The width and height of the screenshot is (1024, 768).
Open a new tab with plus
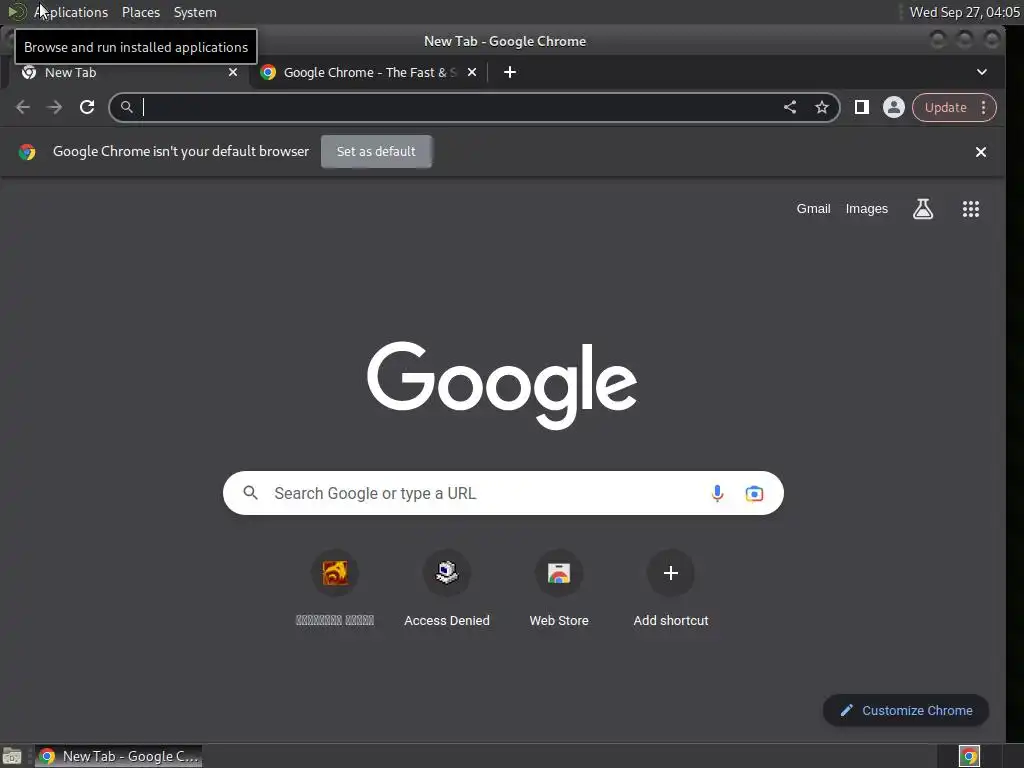point(510,72)
